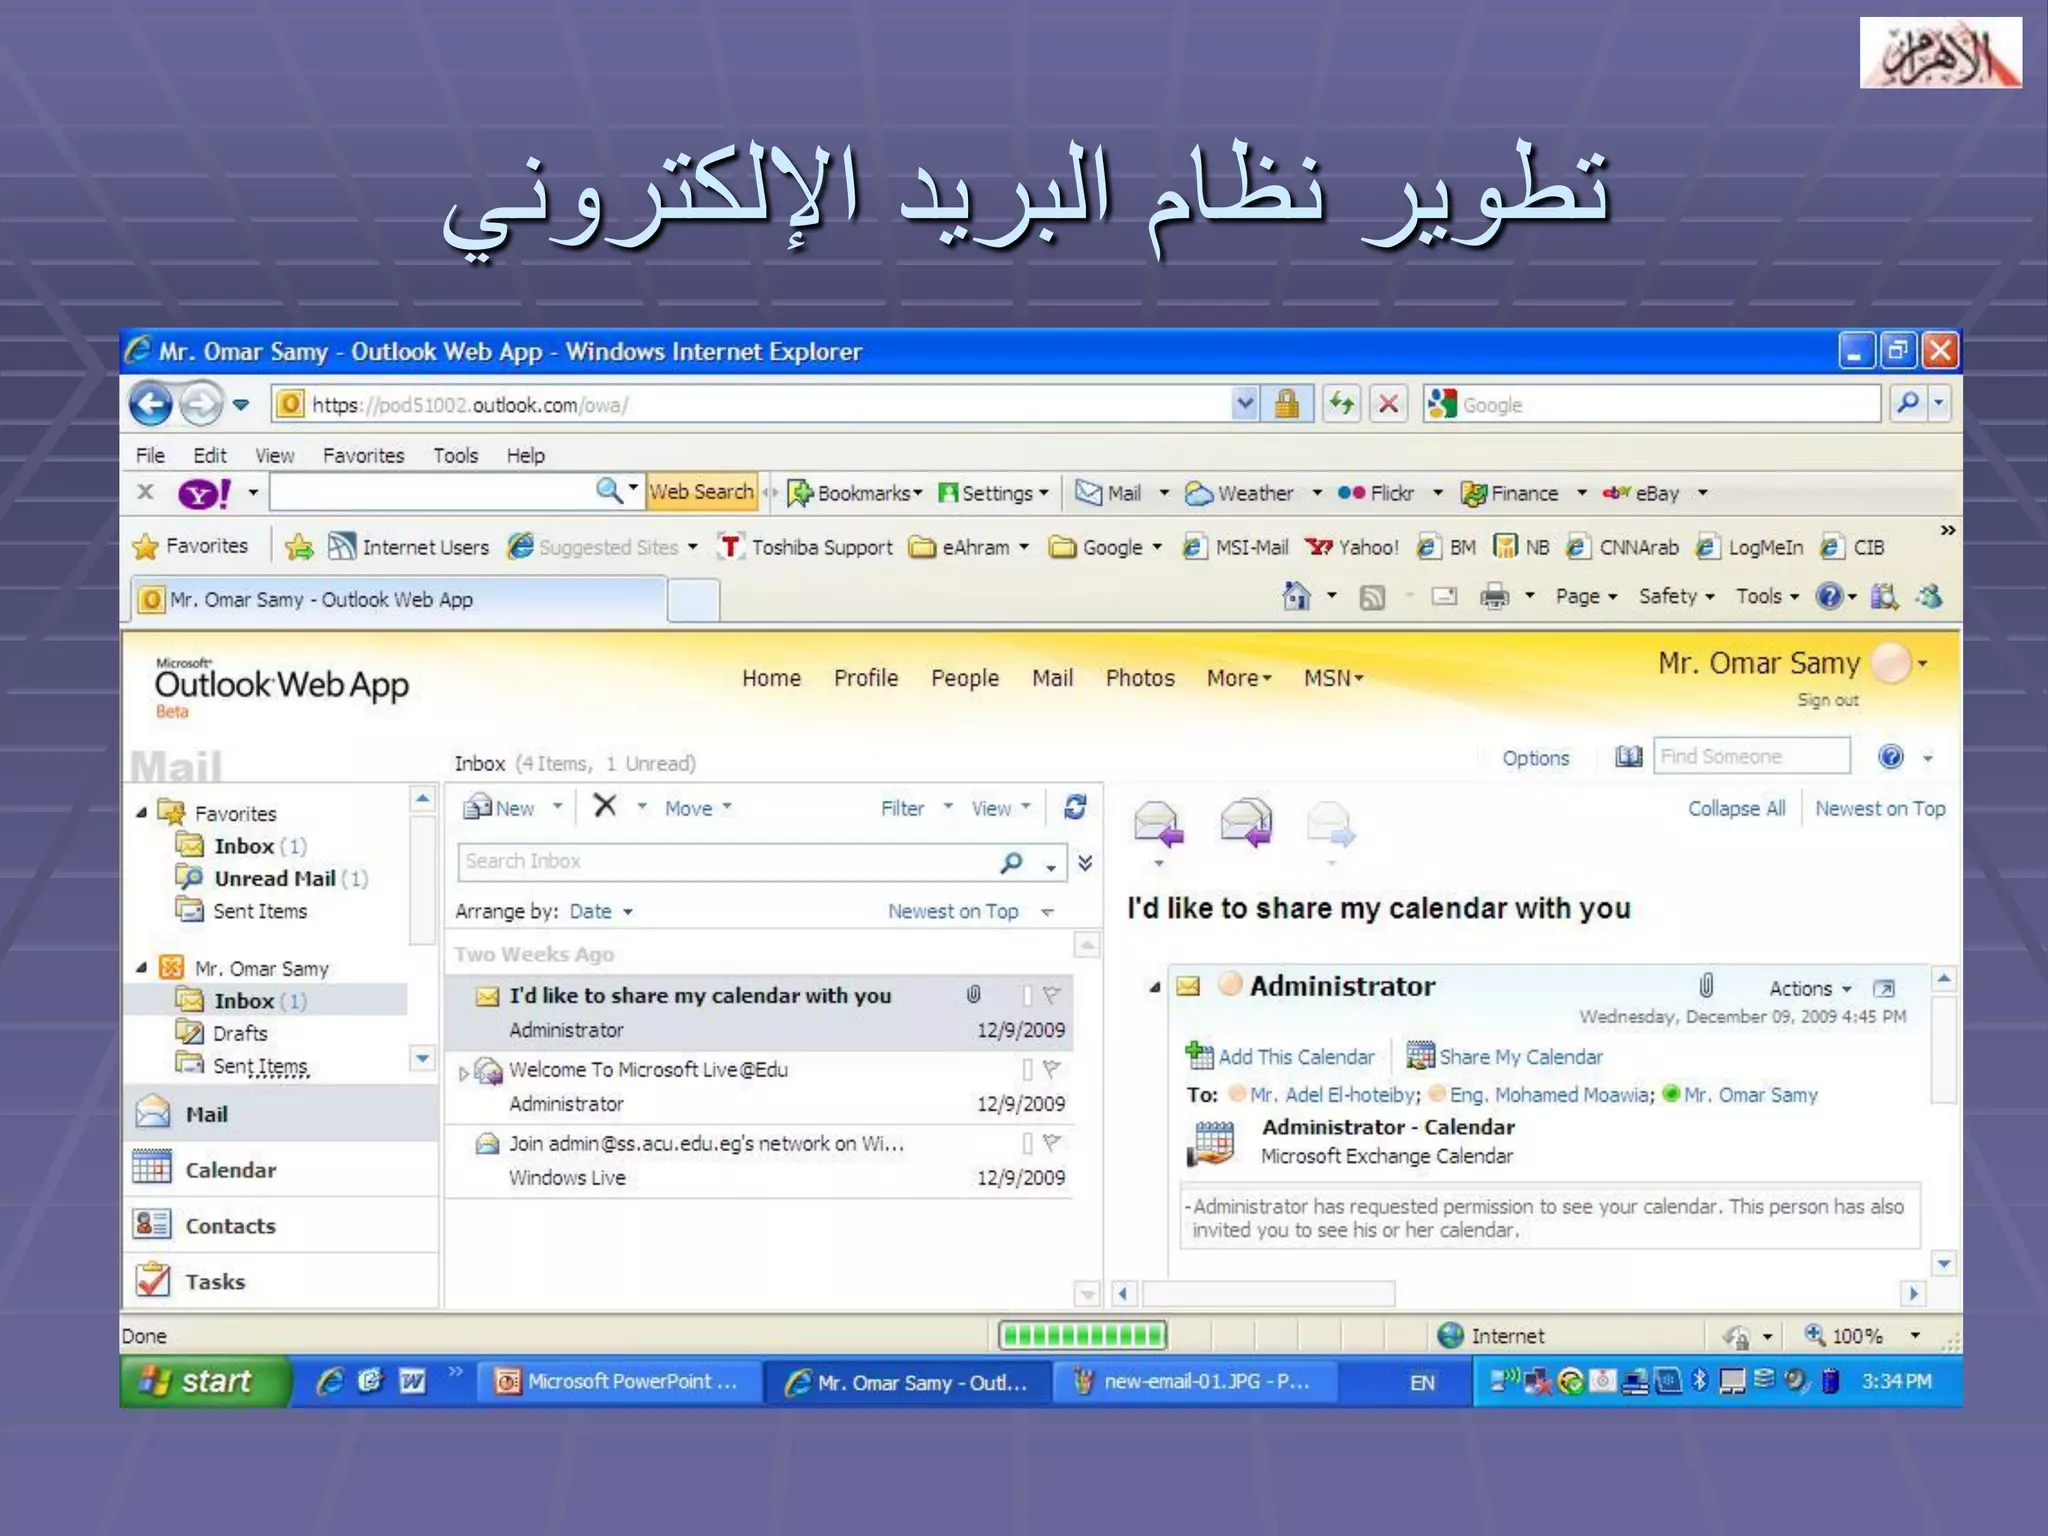Refresh the inbox with the check messages icon
The width and height of the screenshot is (2048, 1536).
pos(1075,807)
